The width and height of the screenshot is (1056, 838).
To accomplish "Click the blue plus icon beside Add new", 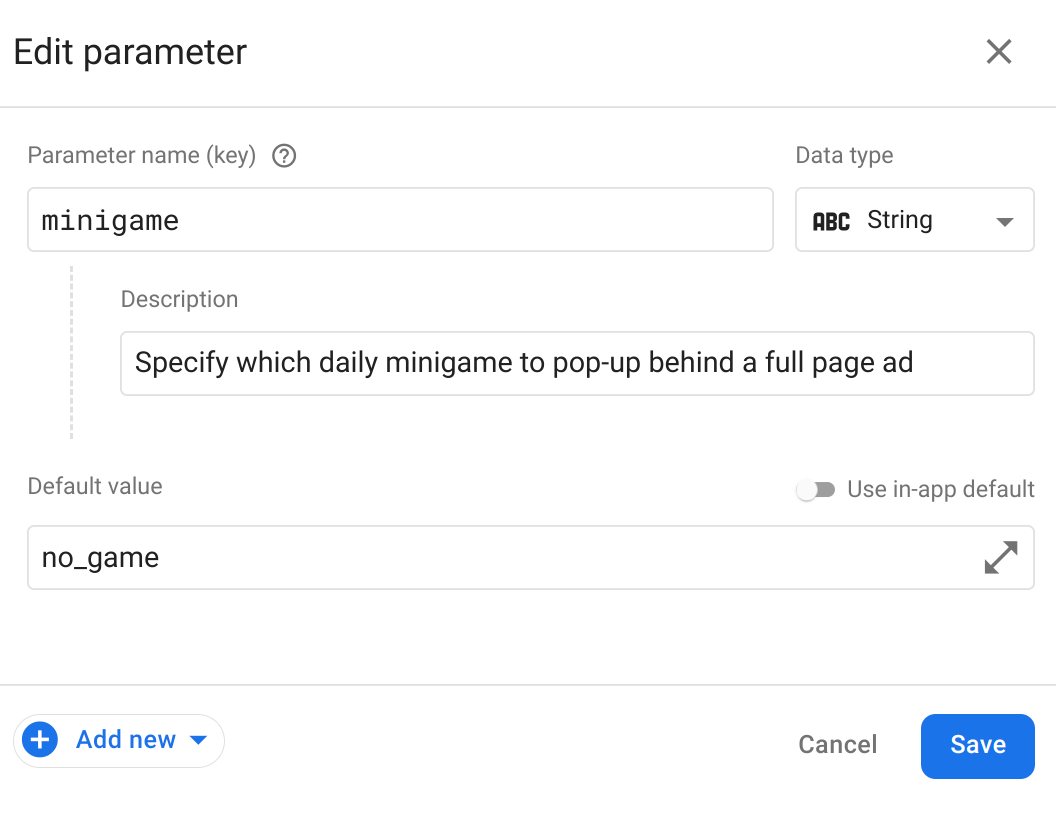I will [39, 740].
